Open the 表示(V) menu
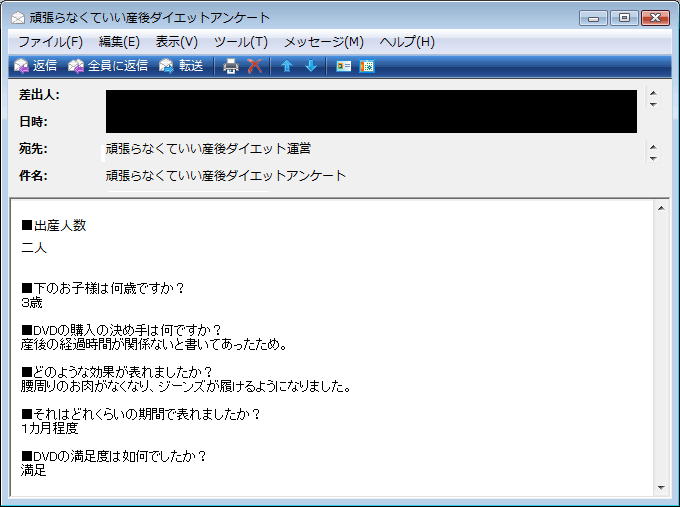 click(x=177, y=42)
